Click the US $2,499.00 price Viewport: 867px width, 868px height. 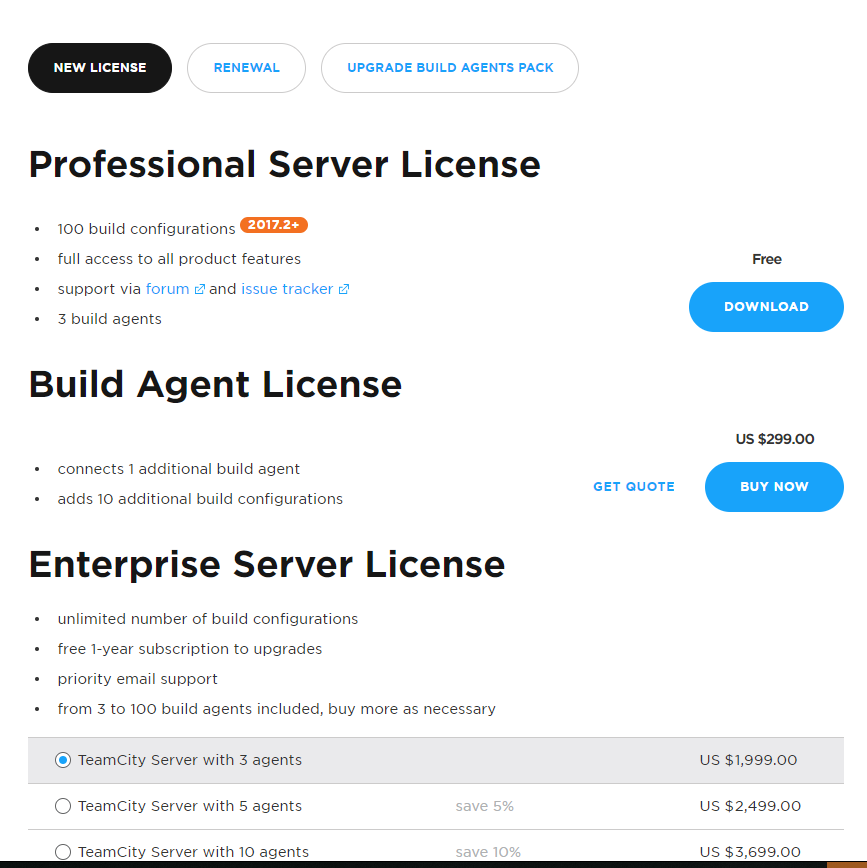click(x=750, y=806)
